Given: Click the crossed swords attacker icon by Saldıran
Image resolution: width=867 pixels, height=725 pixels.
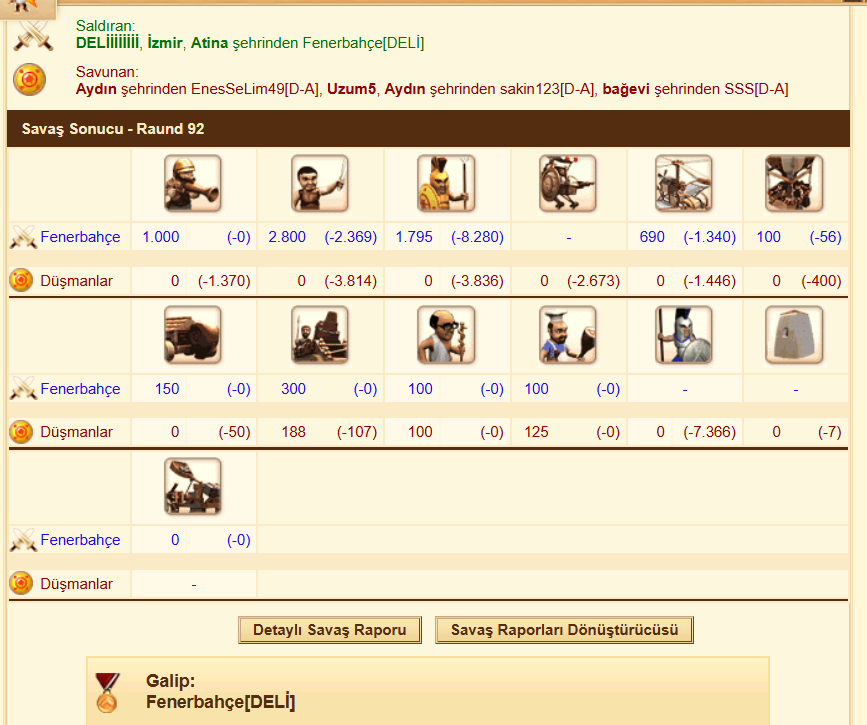Looking at the screenshot, I should 33,35.
